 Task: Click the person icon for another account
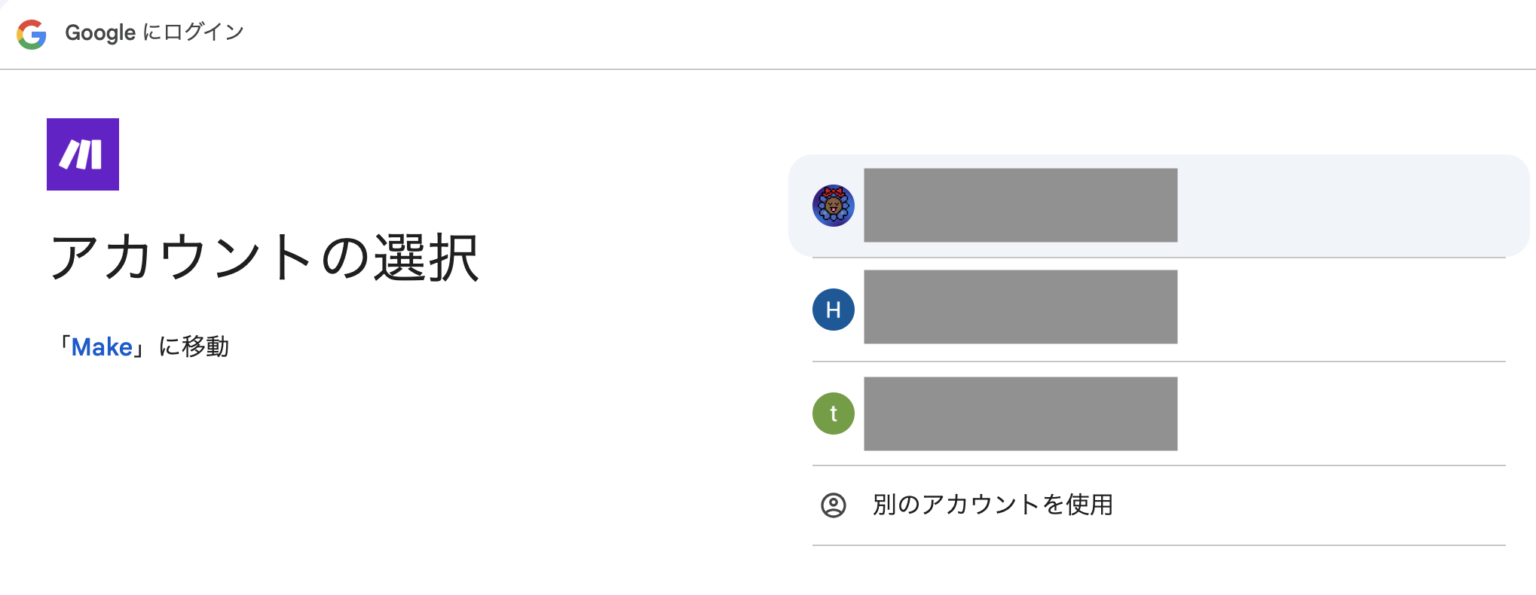click(833, 505)
